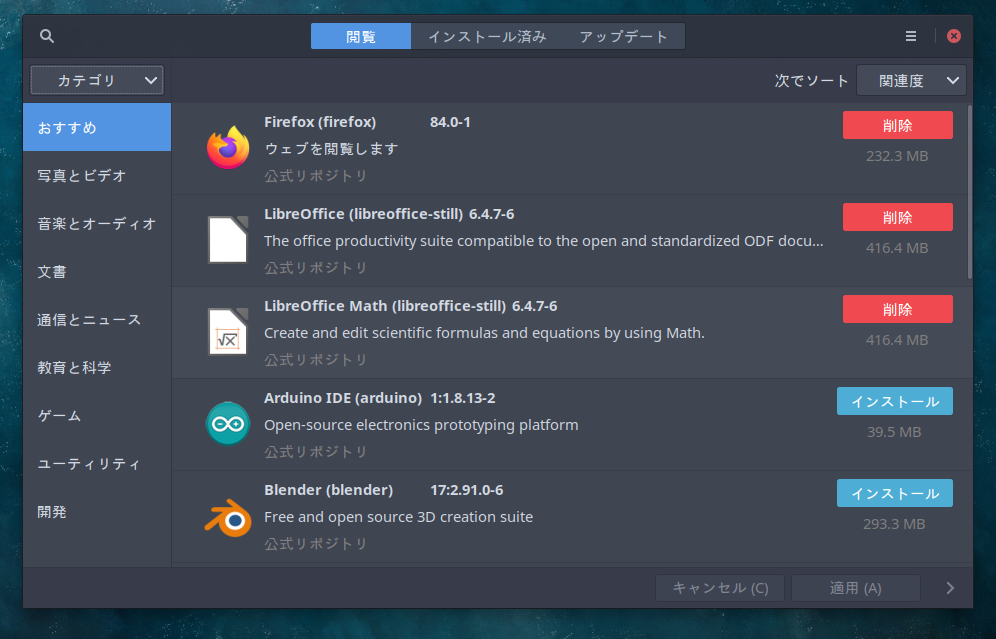Click the package list vertical scrollbar
Screen dimensions: 996x639
point(969,192)
